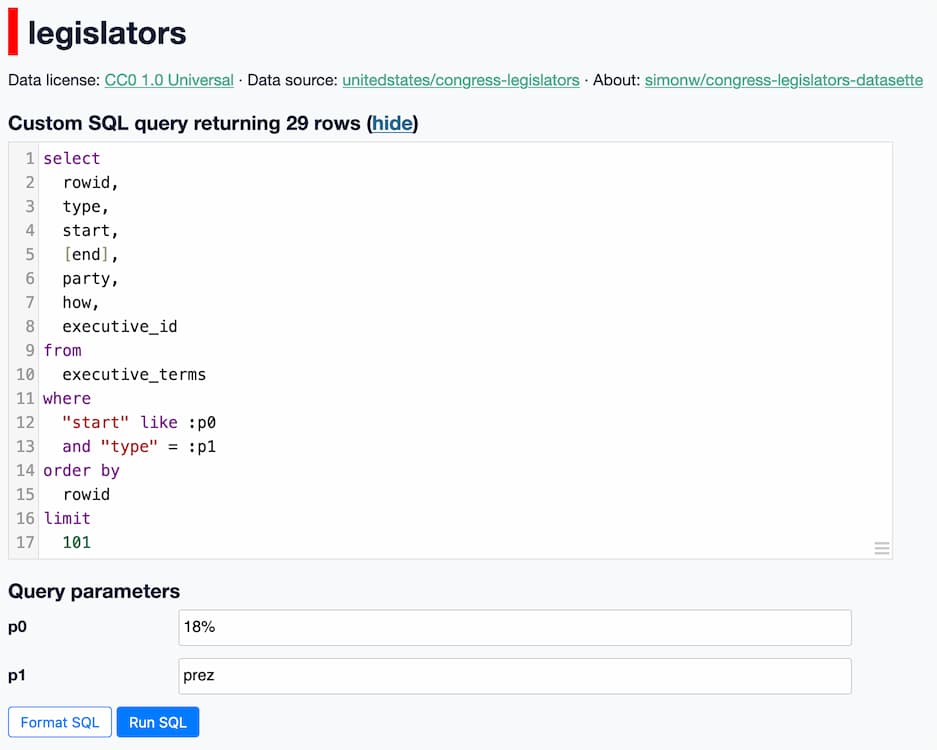Screen dimensions: 937x750
Task: Open the CC0 1.0 Universal license link
Action: click(x=169, y=80)
